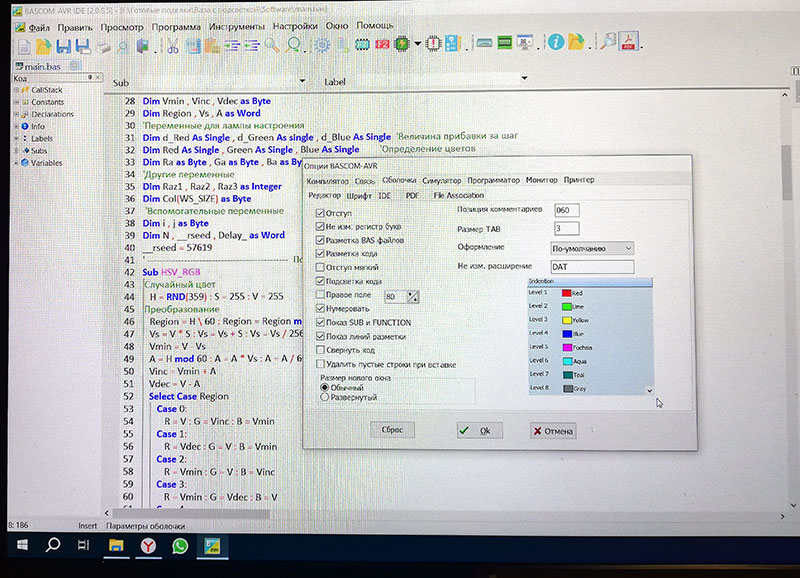The width and height of the screenshot is (800, 578).
Task: Toggle the Не изм. регистр букв checkbox
Action: 320,226
